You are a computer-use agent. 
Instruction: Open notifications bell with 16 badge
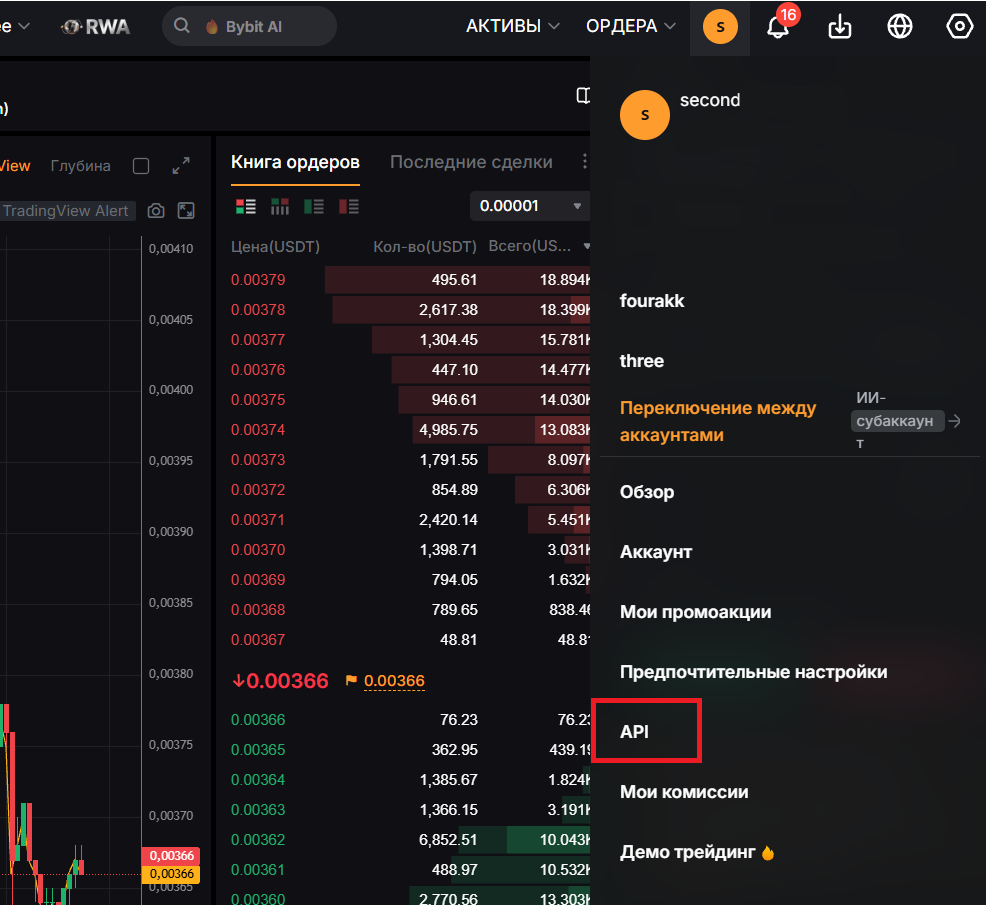780,25
